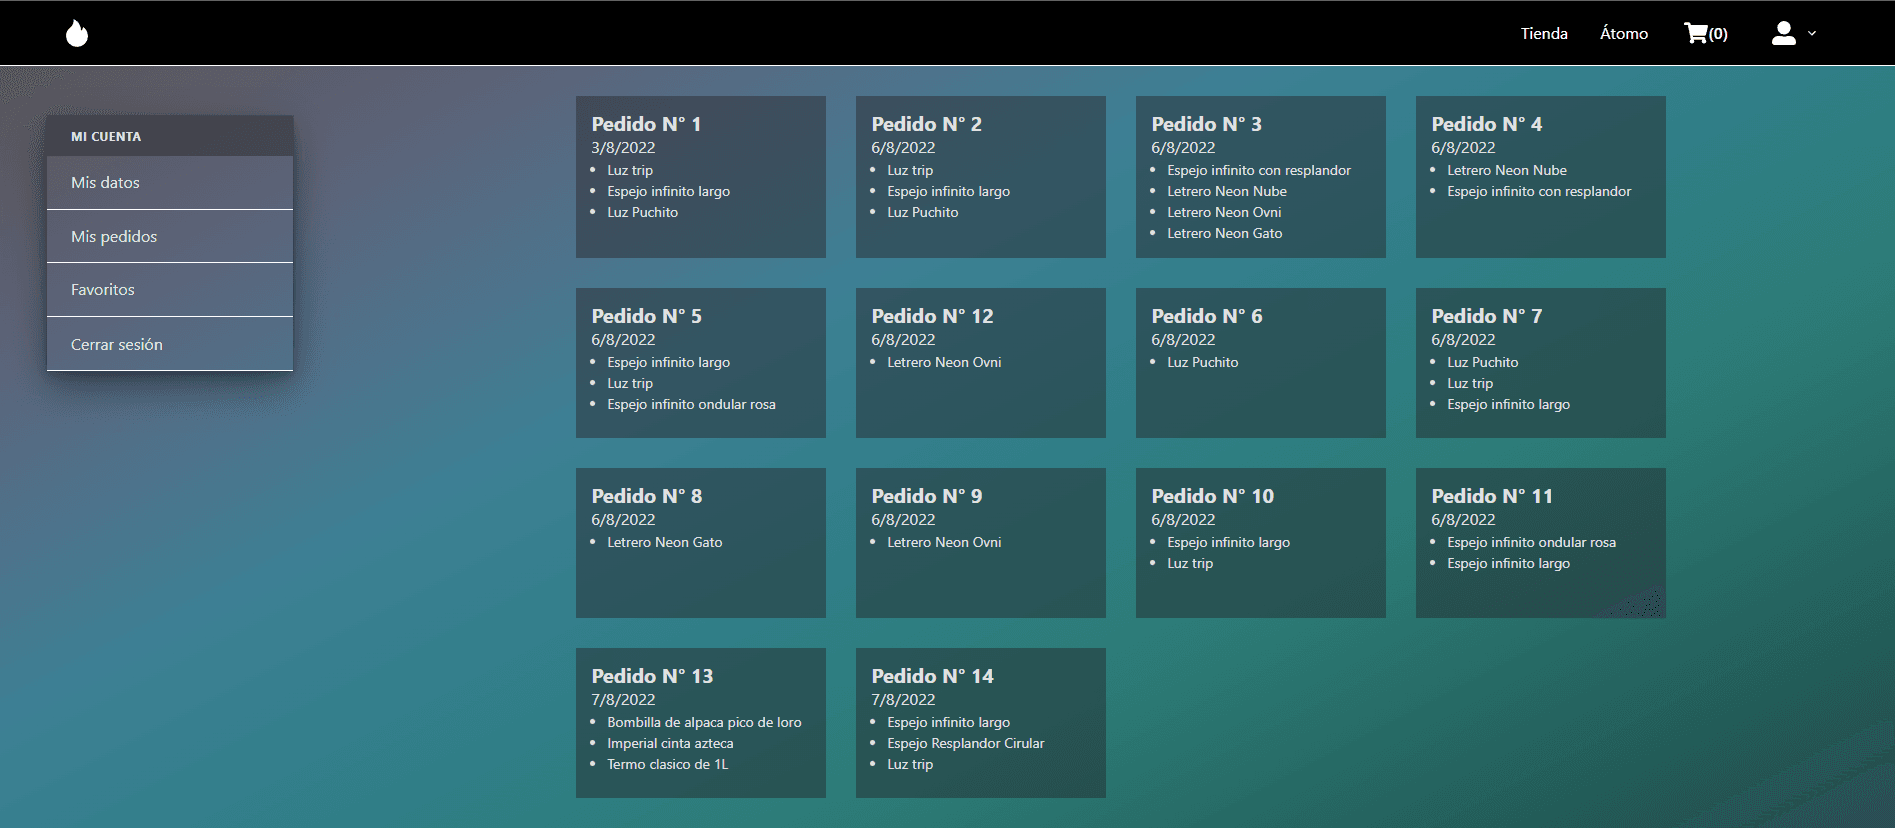
Task: Open Favoritos in account sidebar
Action: click(x=170, y=290)
